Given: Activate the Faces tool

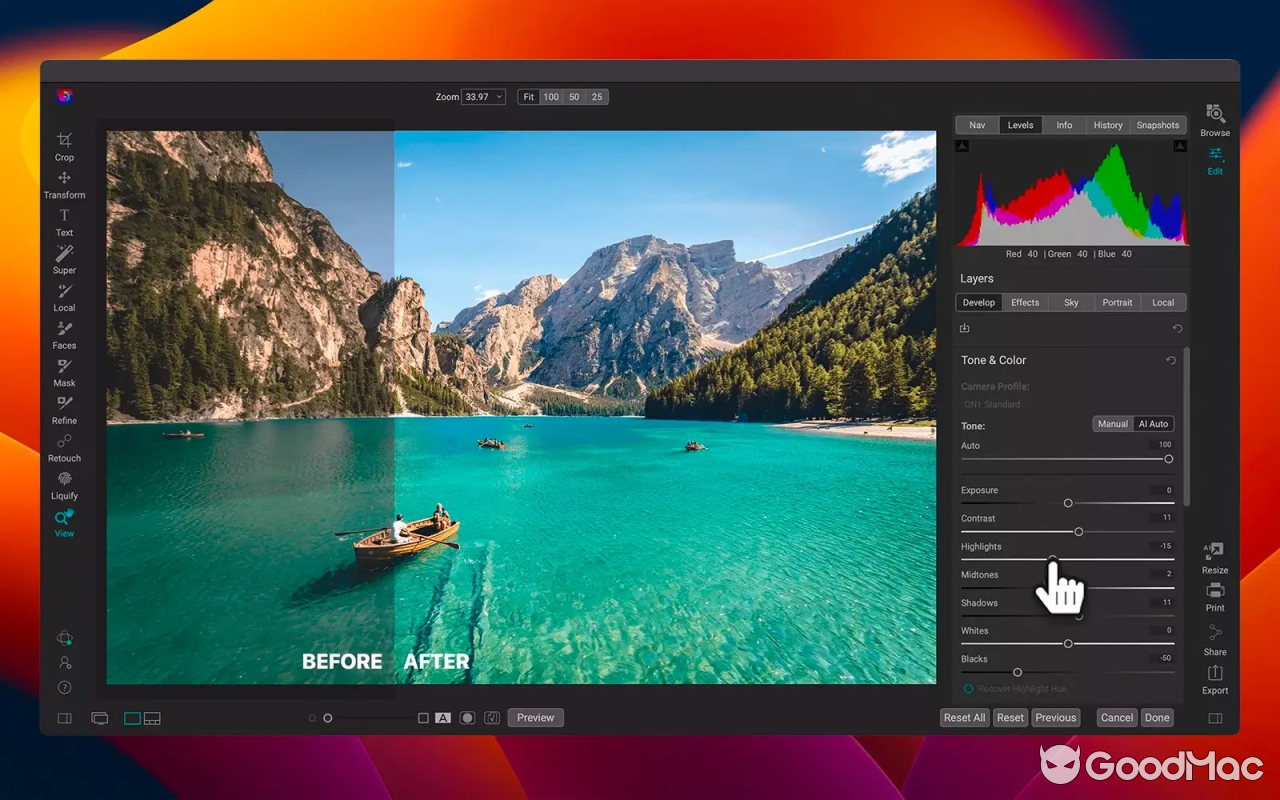Looking at the screenshot, I should pyautogui.click(x=64, y=334).
